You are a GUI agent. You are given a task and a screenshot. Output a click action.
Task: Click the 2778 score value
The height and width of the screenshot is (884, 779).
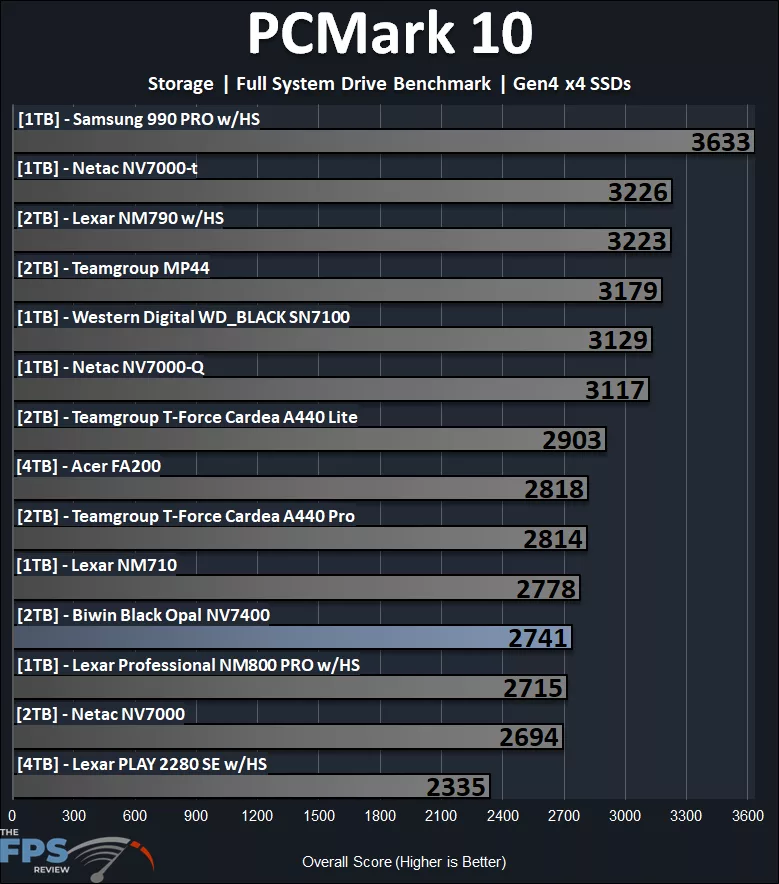[546, 589]
